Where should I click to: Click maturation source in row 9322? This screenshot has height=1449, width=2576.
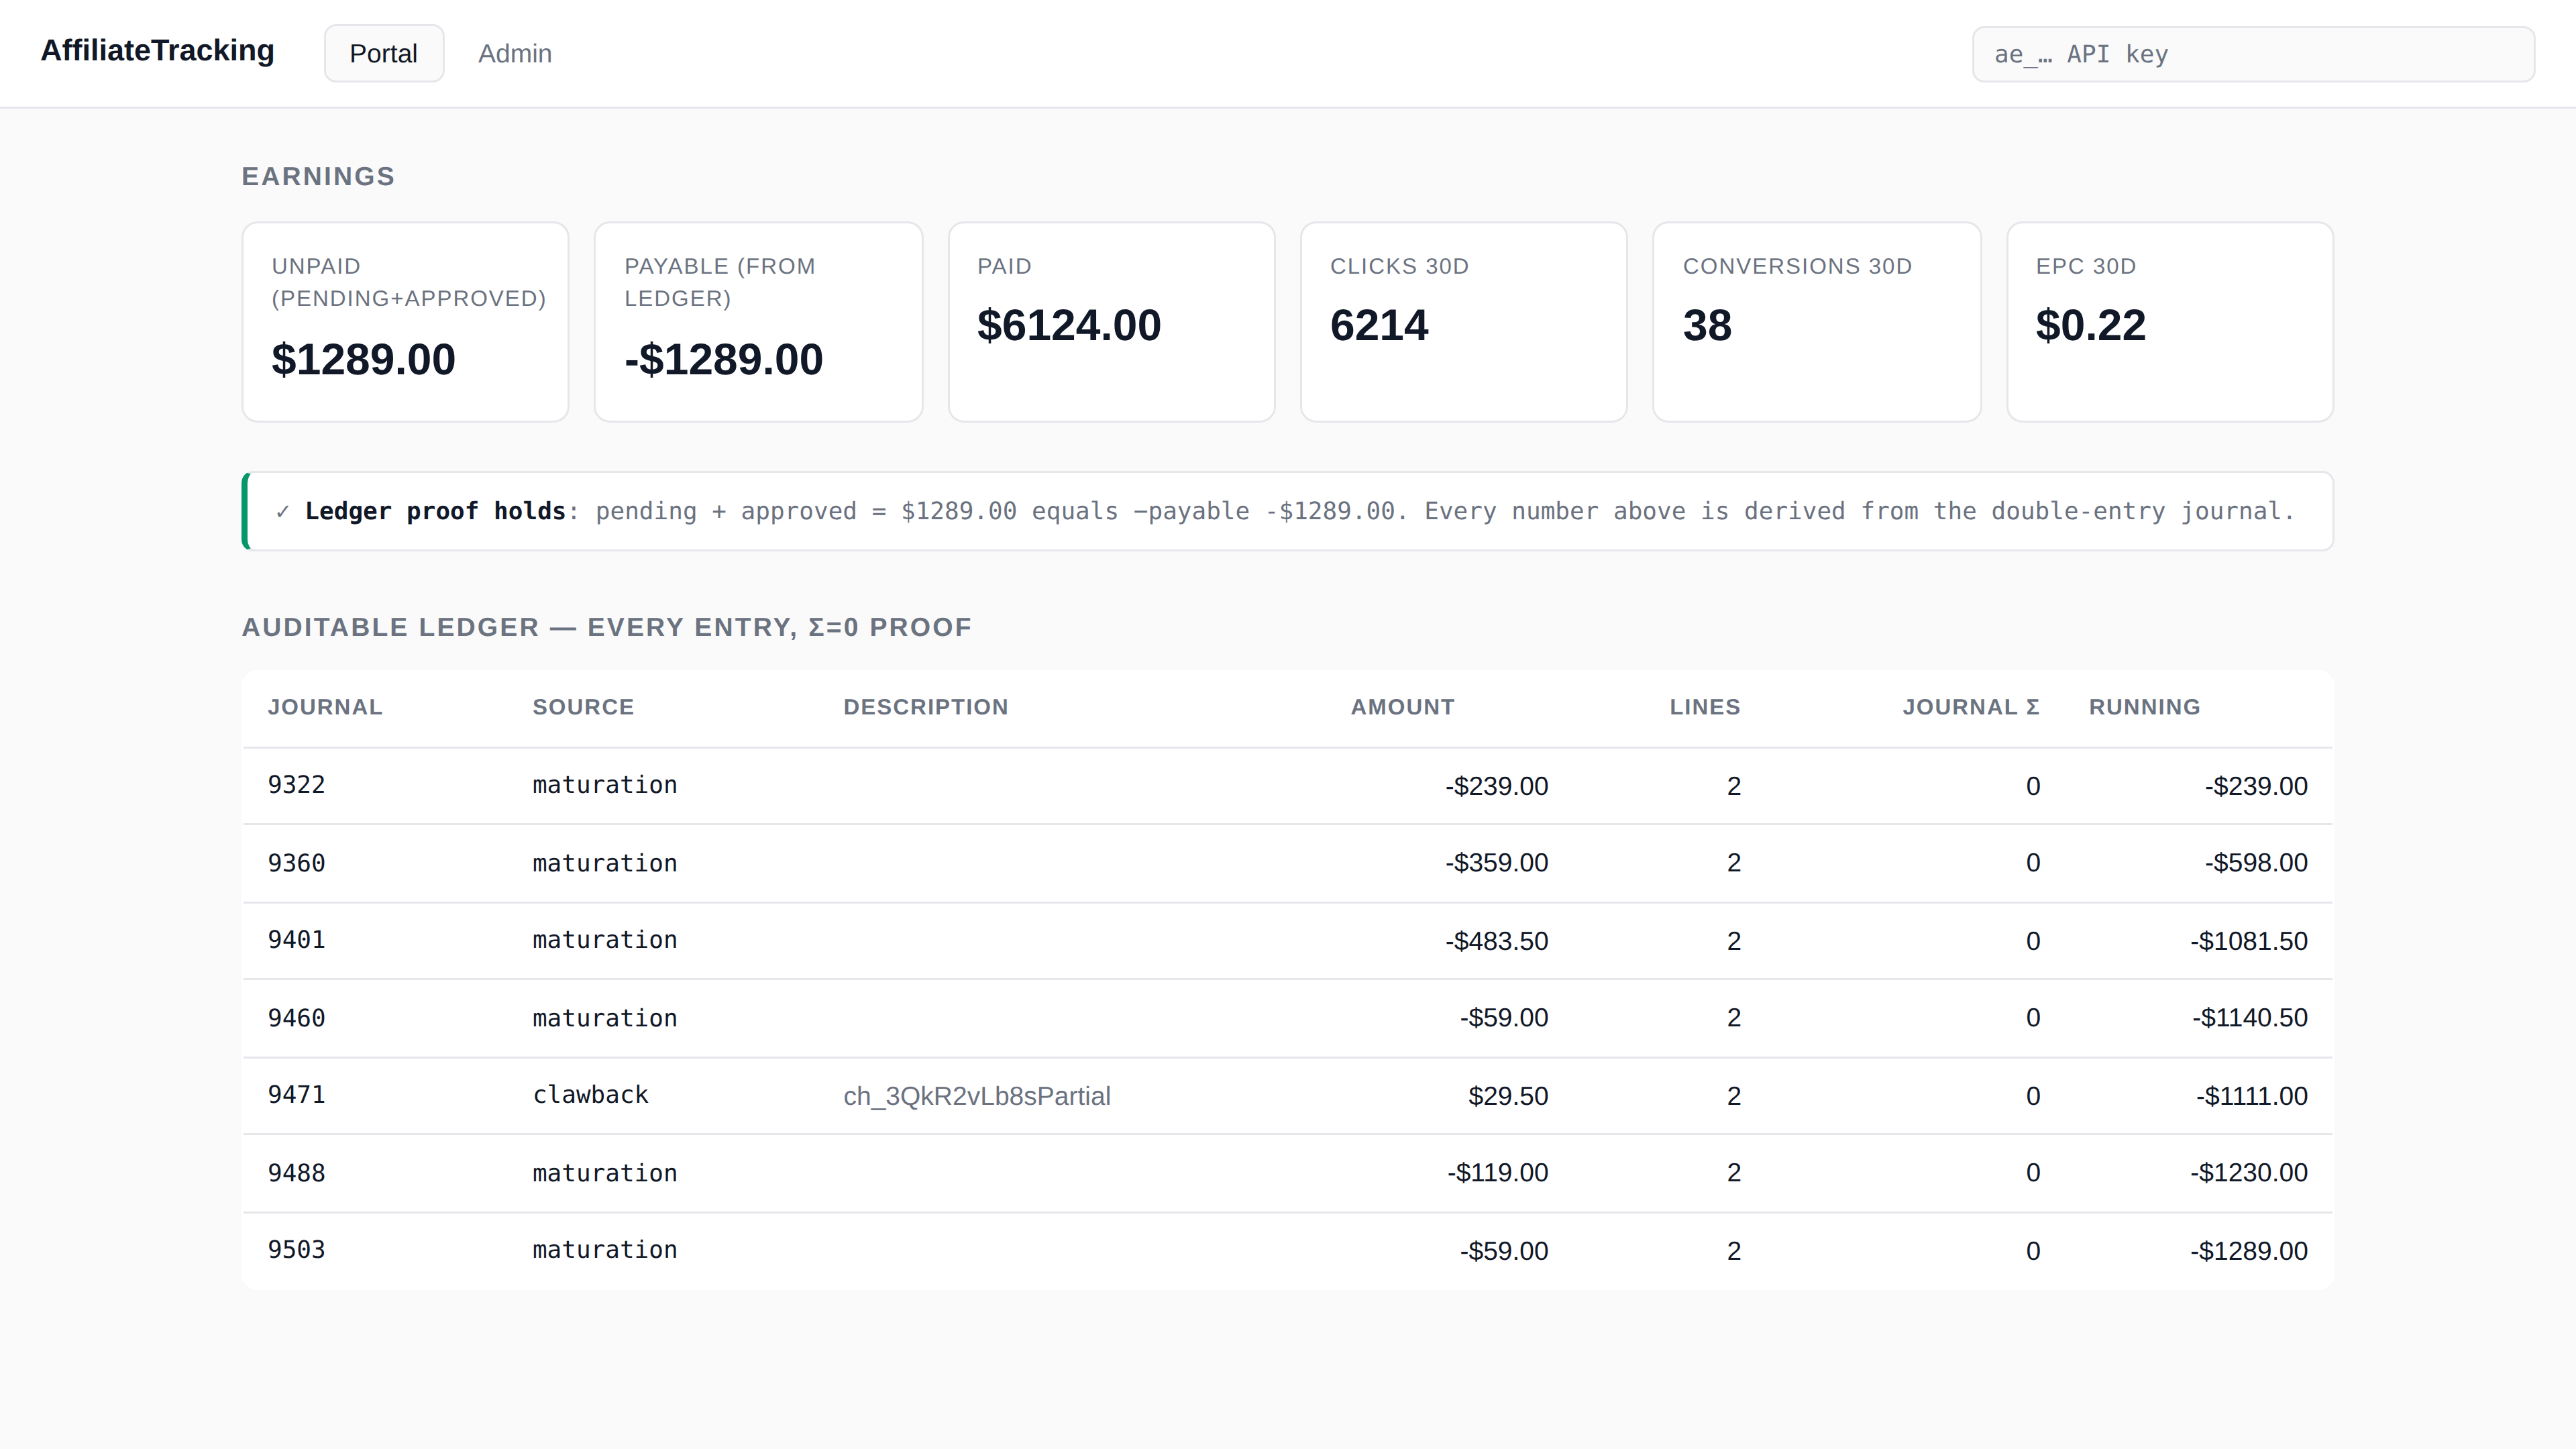(x=604, y=785)
